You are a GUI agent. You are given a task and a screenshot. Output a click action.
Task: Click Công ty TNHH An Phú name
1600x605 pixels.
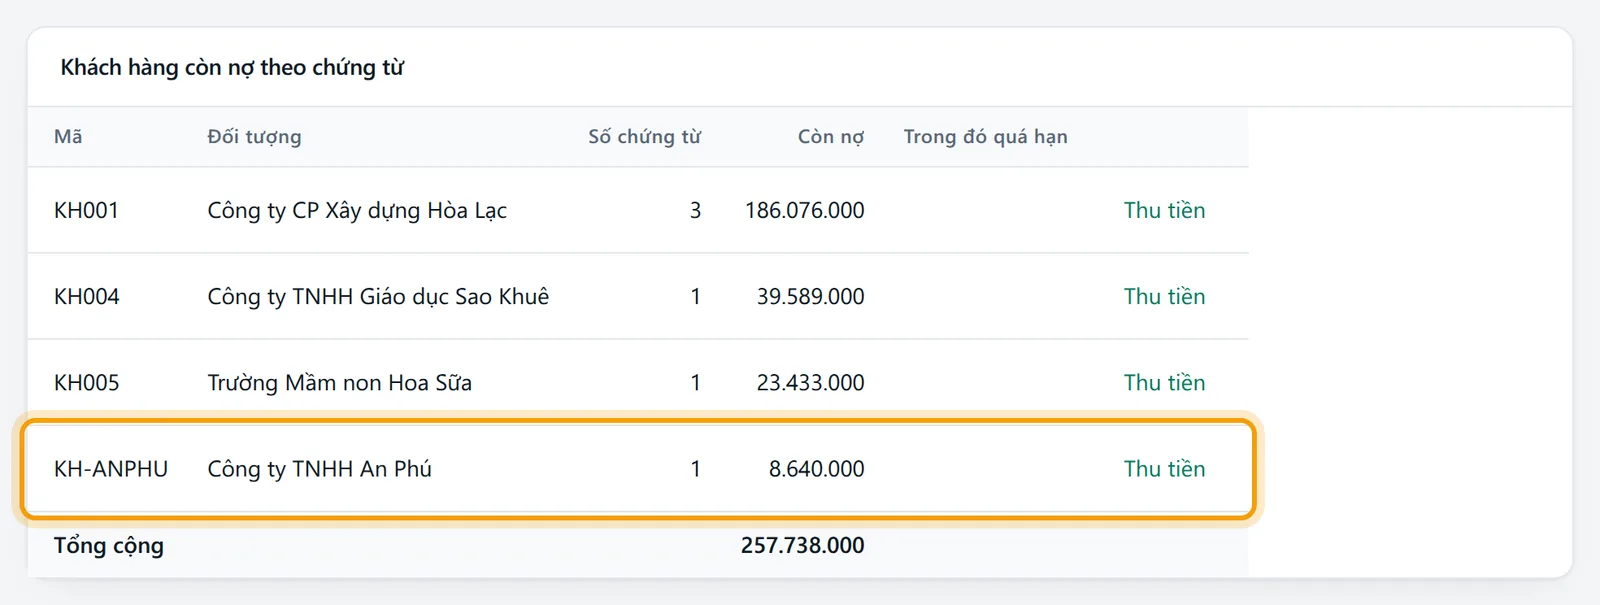[x=319, y=468]
